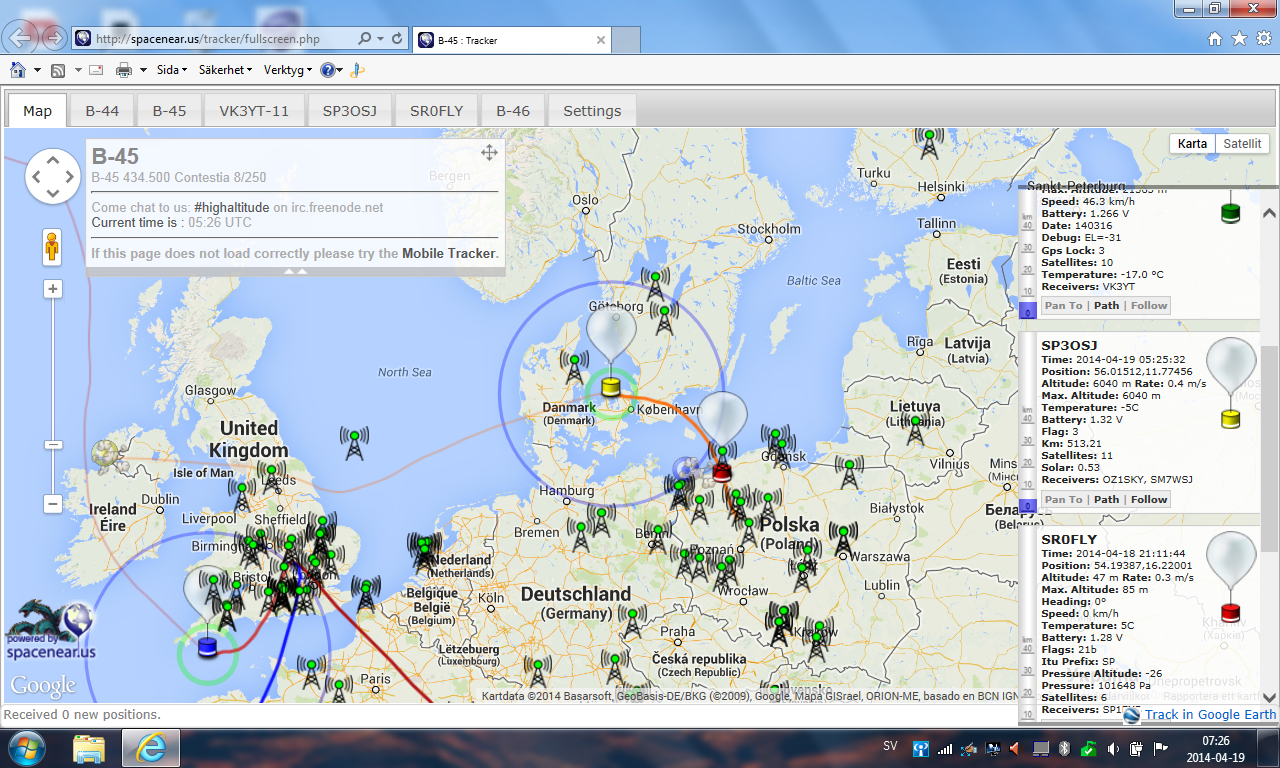Click Follow for the VK3YT vehicle
This screenshot has height=768, width=1280.
coord(1149,305)
